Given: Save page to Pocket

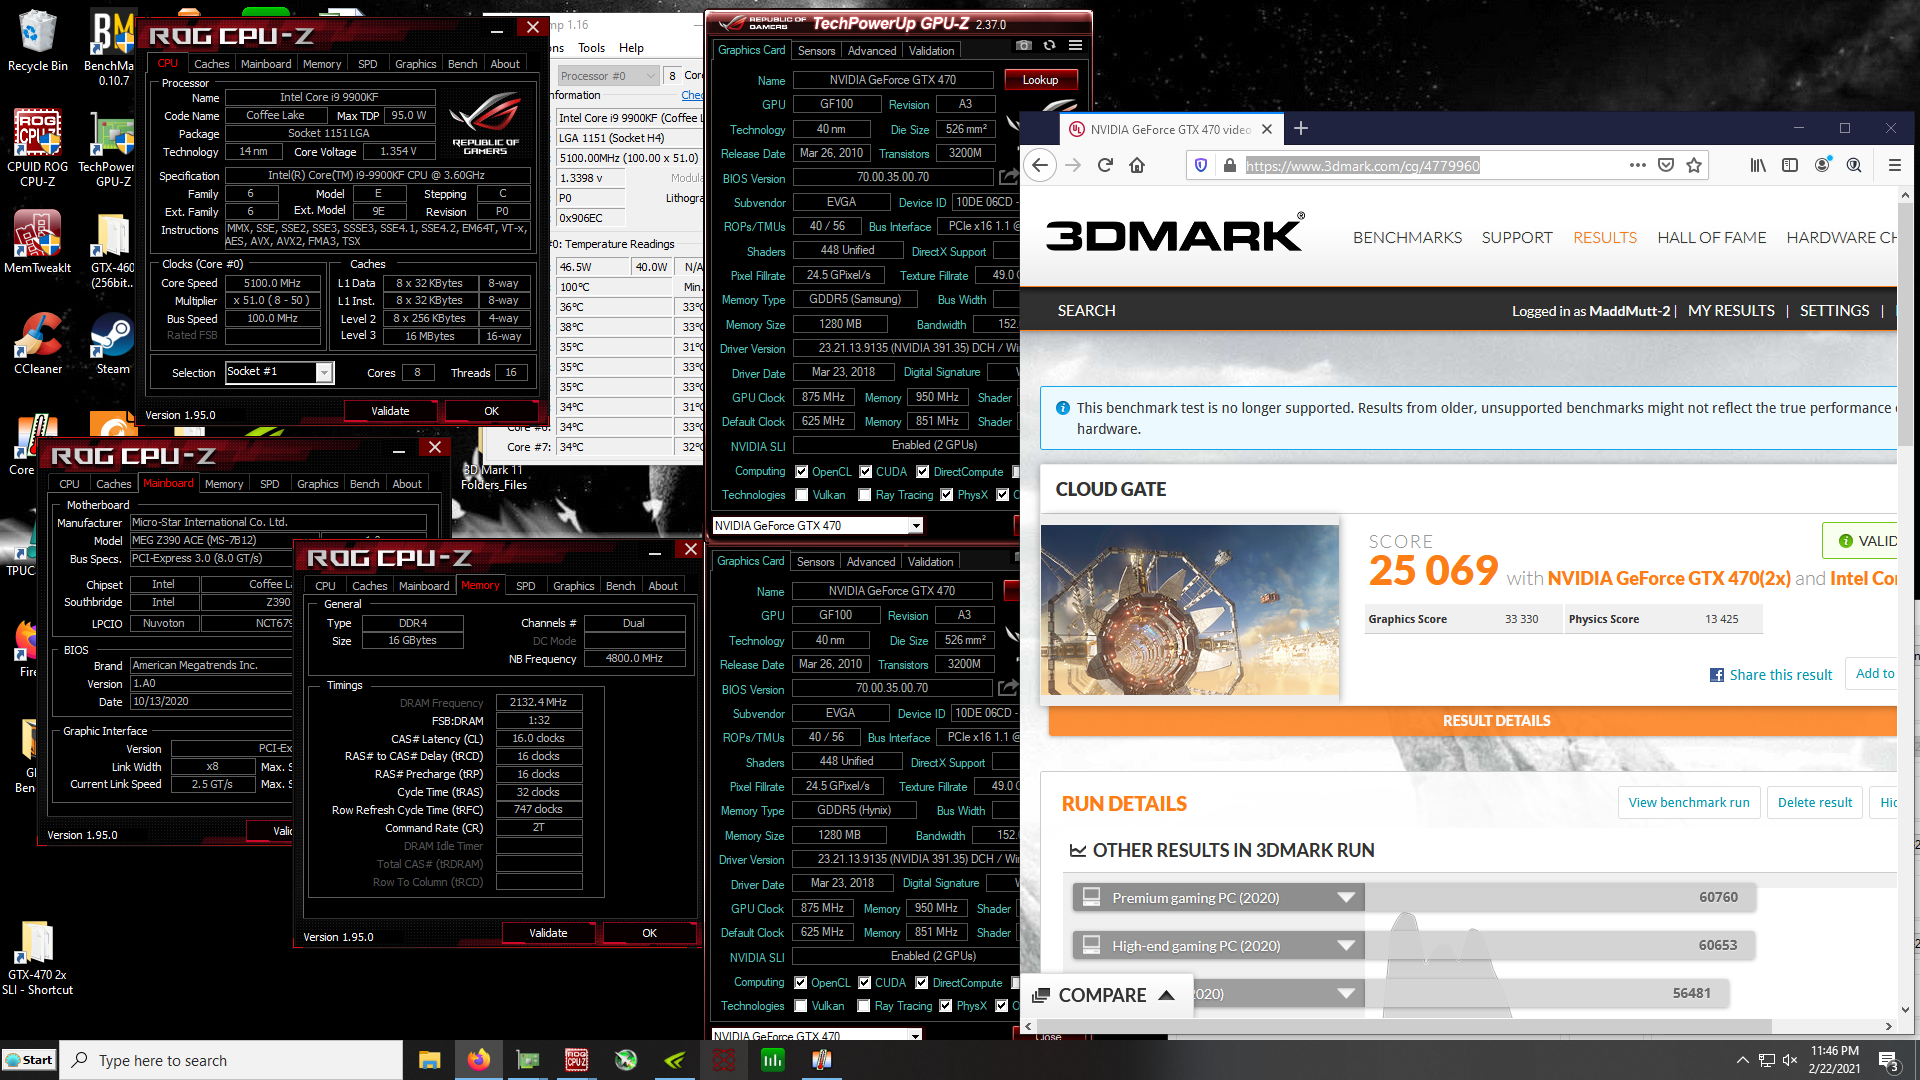Looking at the screenshot, I should (1666, 165).
